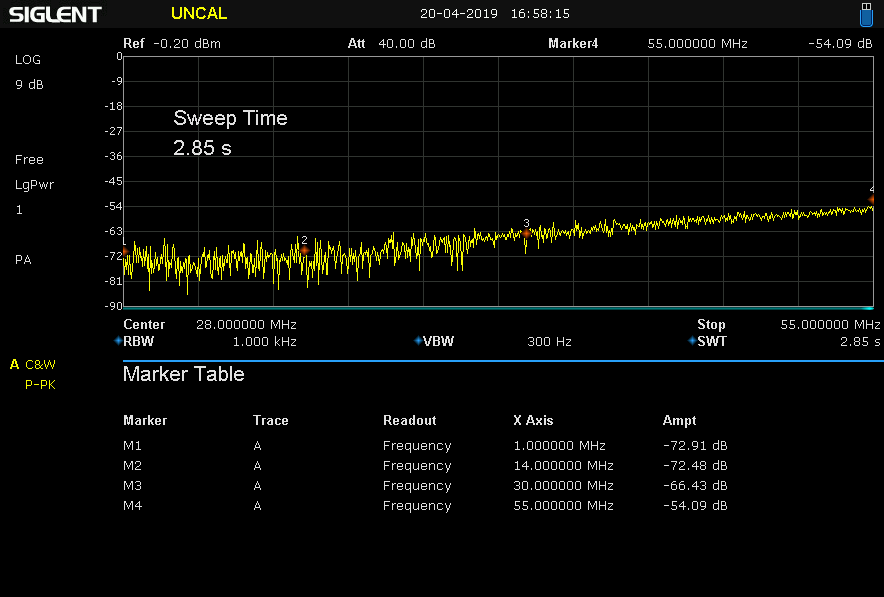This screenshot has height=597, width=884.
Task: Click the 9 dB scale per division label
Action: [x=29, y=85]
